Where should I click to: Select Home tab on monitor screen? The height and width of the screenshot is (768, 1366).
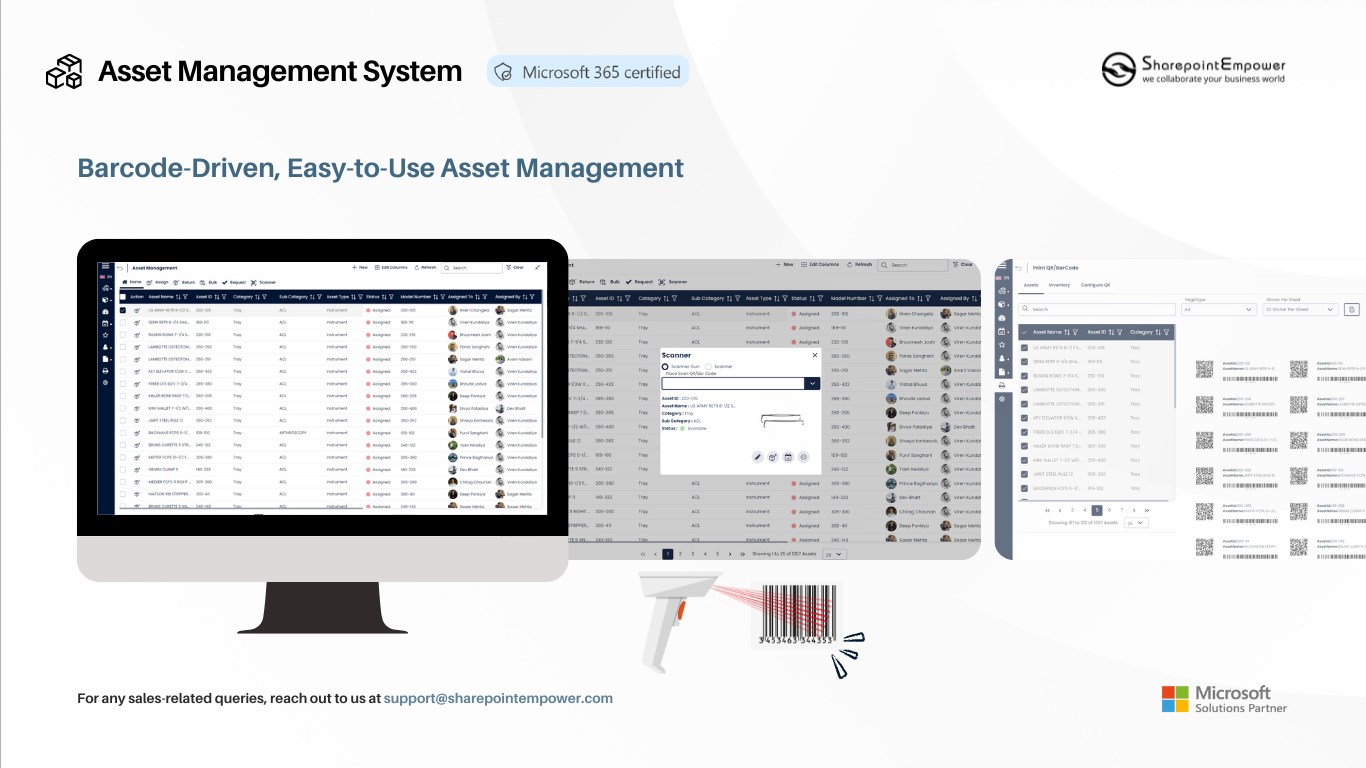(x=131, y=282)
